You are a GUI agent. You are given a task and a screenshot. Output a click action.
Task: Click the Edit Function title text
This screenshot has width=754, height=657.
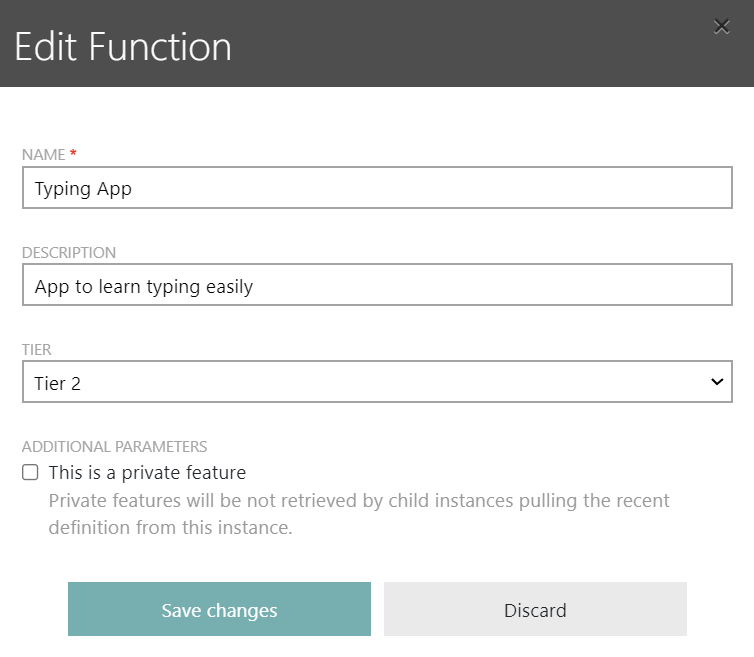tap(123, 47)
